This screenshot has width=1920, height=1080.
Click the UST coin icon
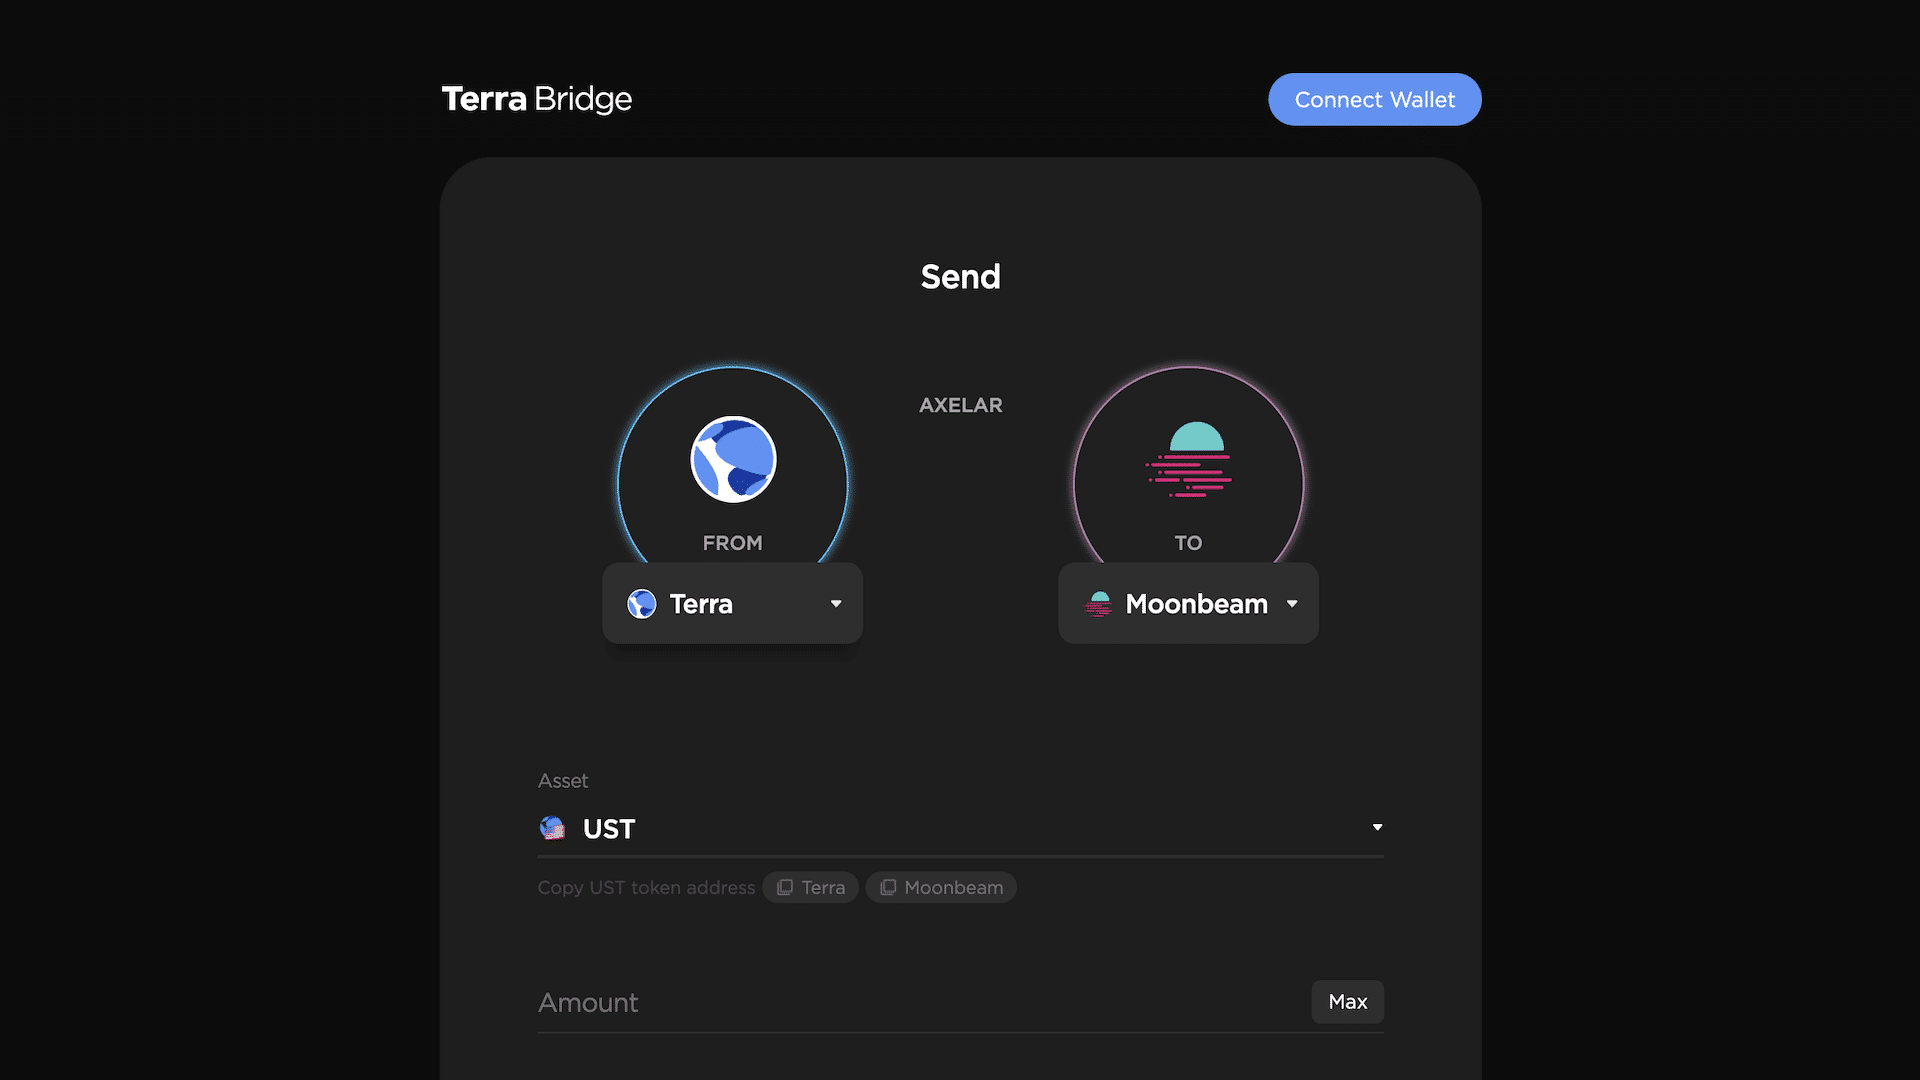tap(552, 828)
